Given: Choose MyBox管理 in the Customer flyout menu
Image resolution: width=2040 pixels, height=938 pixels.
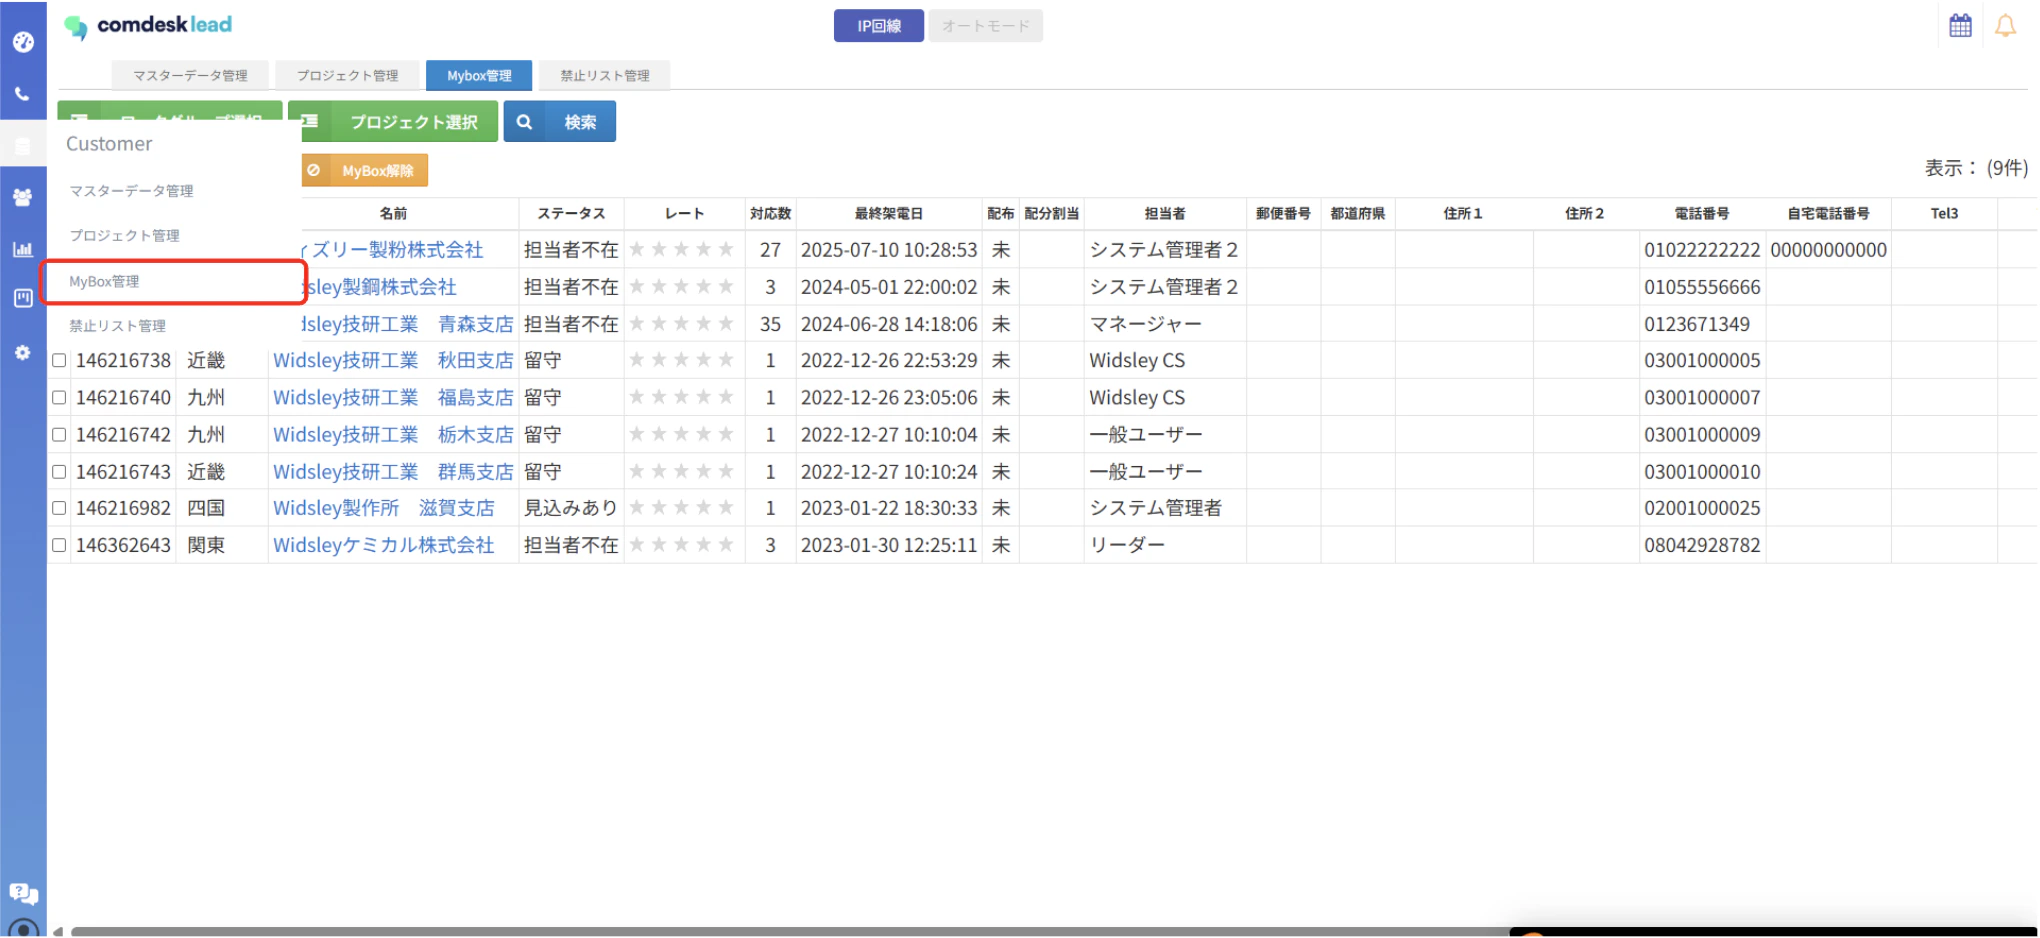Looking at the screenshot, I should (104, 281).
